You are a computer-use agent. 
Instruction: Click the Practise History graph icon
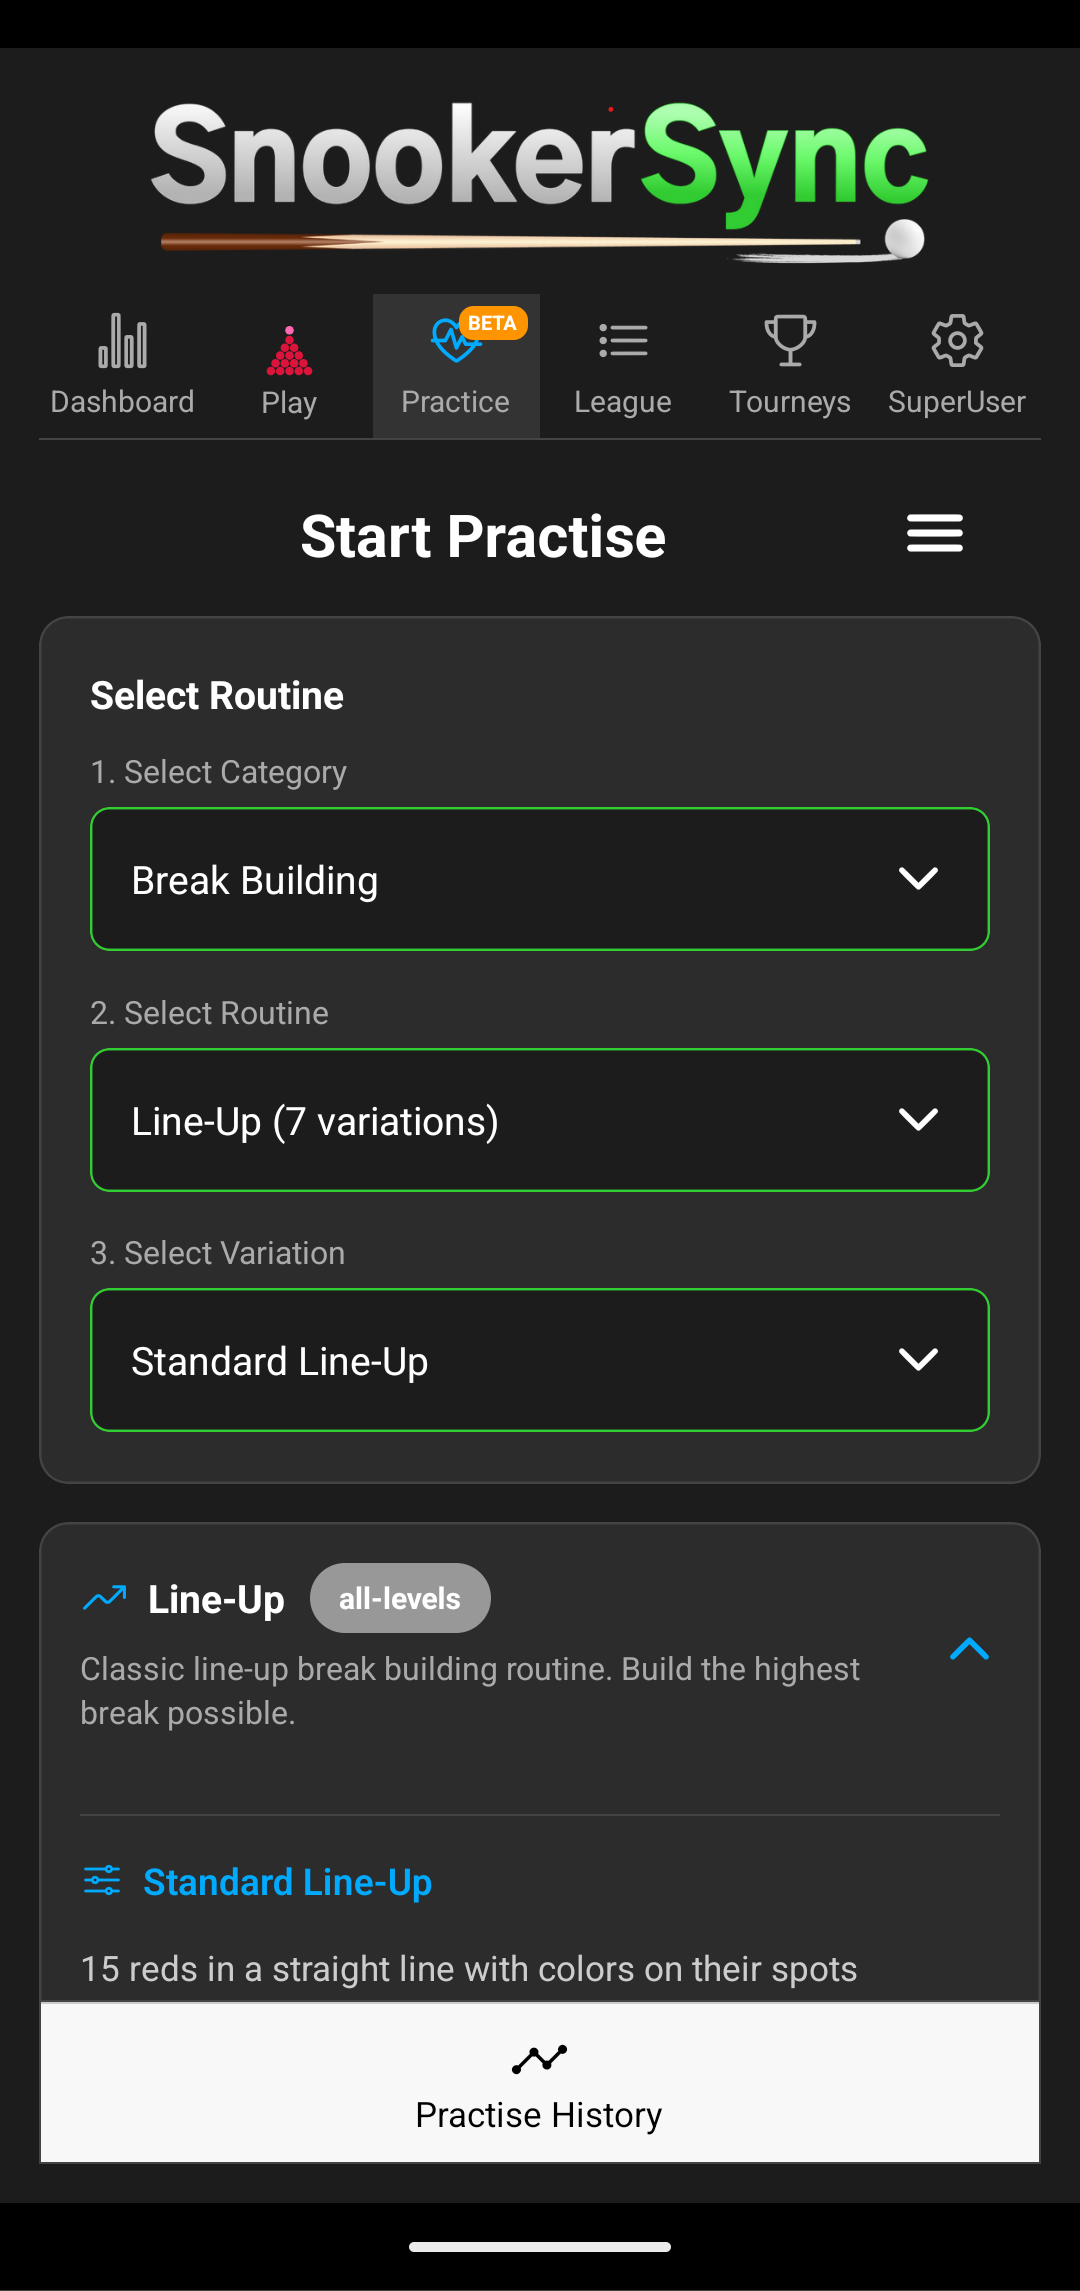(539, 2059)
